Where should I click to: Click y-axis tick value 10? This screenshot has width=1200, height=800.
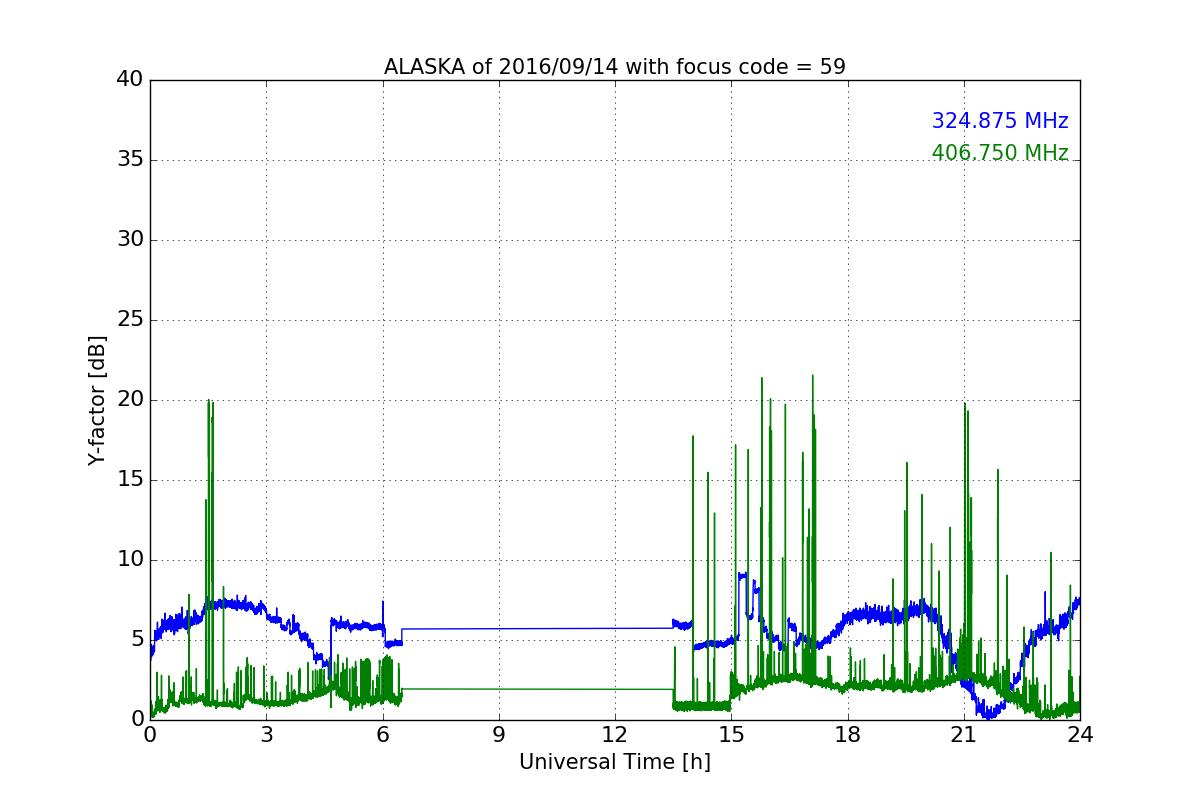130,559
